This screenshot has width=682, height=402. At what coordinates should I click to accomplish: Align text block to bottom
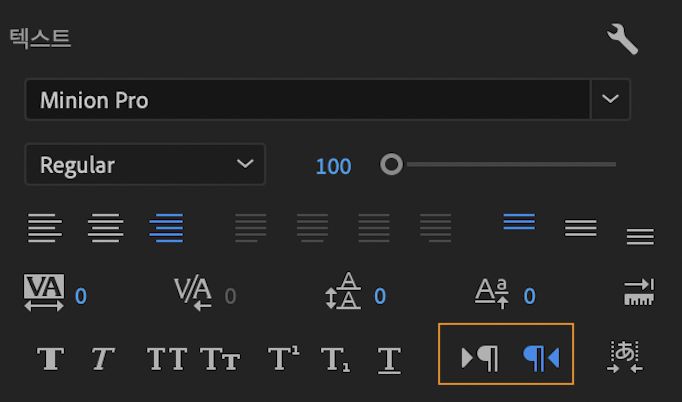[x=640, y=236]
